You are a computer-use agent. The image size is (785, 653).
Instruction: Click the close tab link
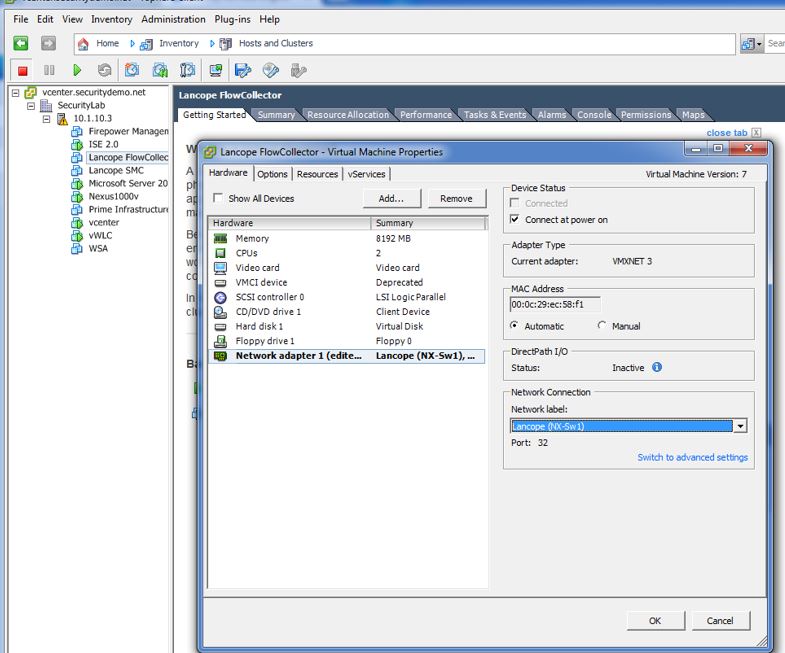pos(726,133)
